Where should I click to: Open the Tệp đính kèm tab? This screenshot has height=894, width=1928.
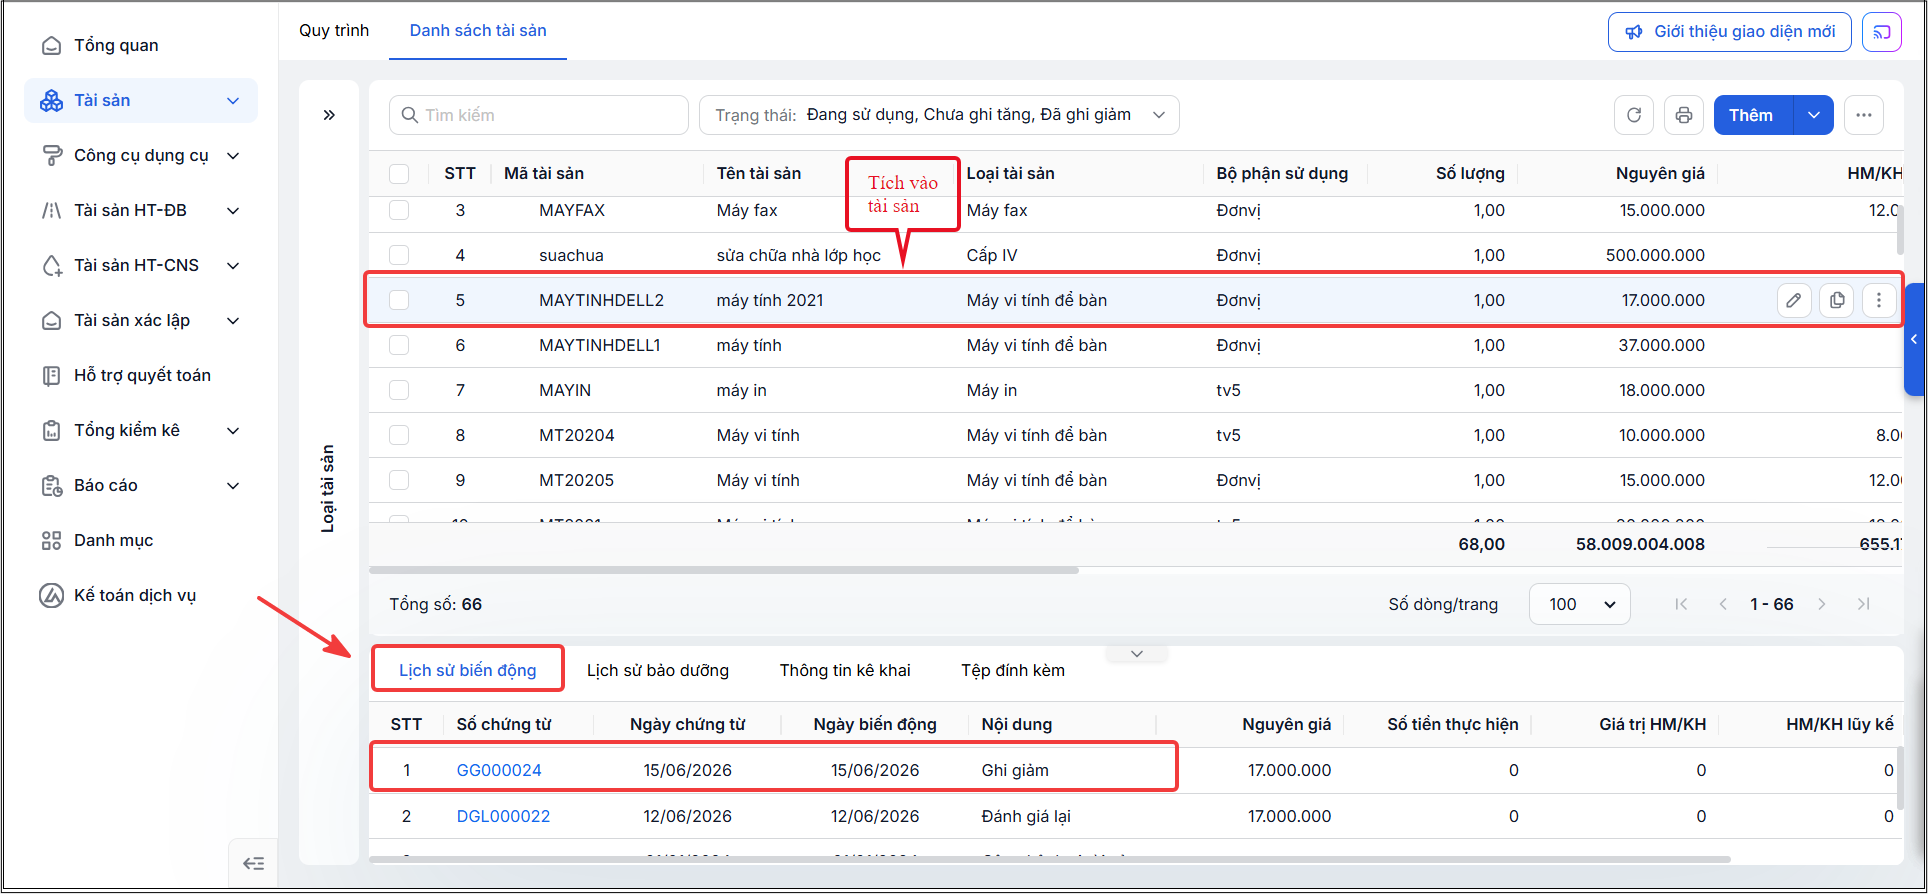1013,670
